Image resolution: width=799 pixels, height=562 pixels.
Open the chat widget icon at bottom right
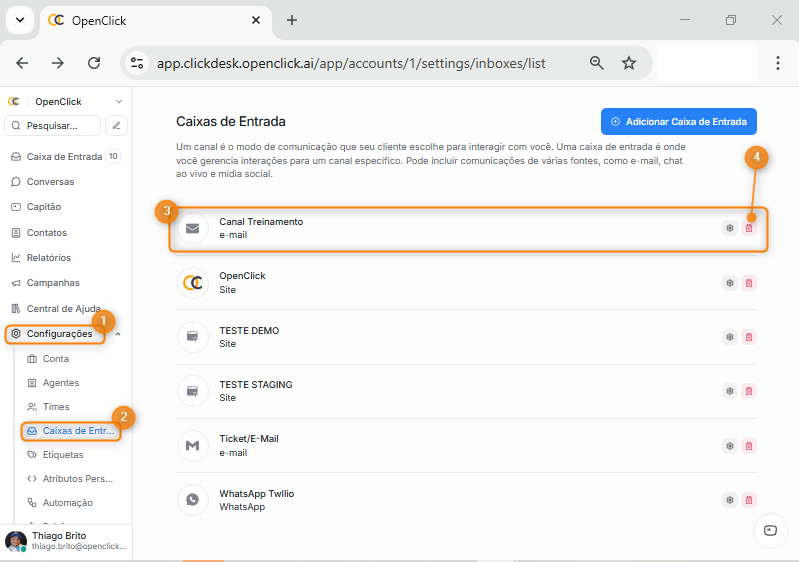[769, 530]
